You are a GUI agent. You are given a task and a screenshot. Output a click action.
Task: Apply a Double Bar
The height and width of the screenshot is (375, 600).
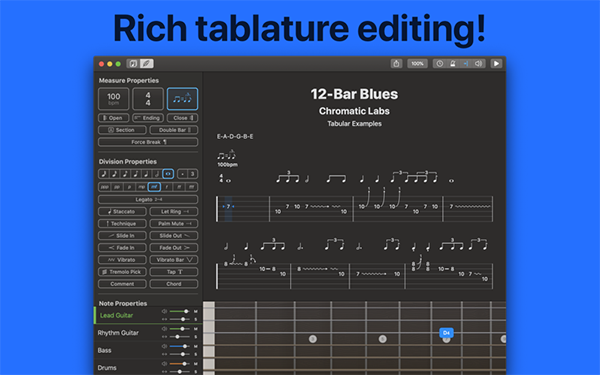[x=174, y=130]
